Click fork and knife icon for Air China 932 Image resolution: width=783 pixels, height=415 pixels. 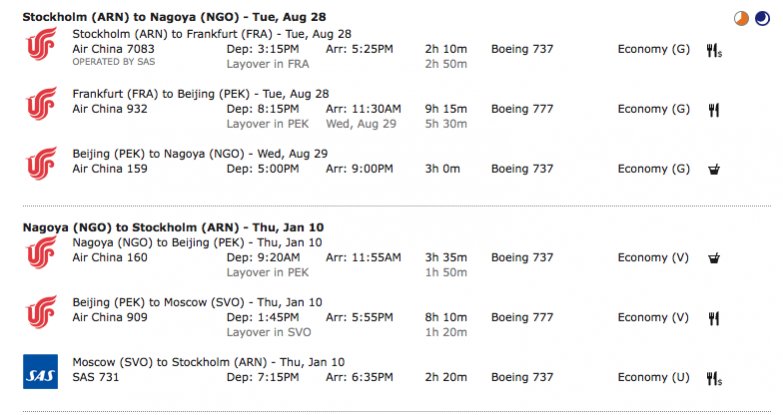point(714,109)
